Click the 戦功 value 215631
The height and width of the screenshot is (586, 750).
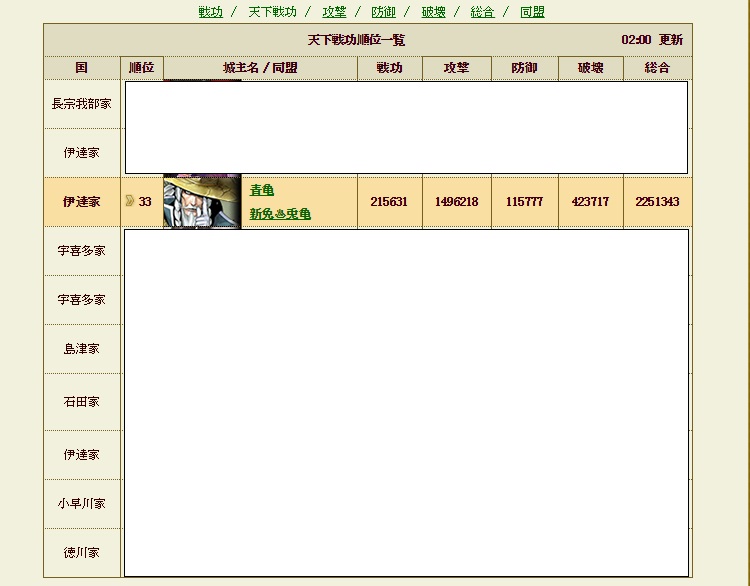click(389, 201)
